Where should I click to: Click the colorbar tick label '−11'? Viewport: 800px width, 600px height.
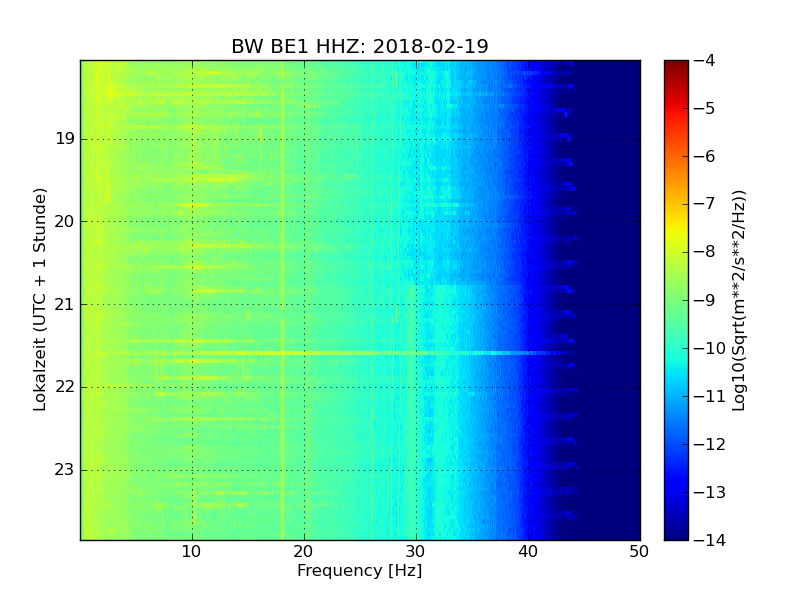coord(710,396)
